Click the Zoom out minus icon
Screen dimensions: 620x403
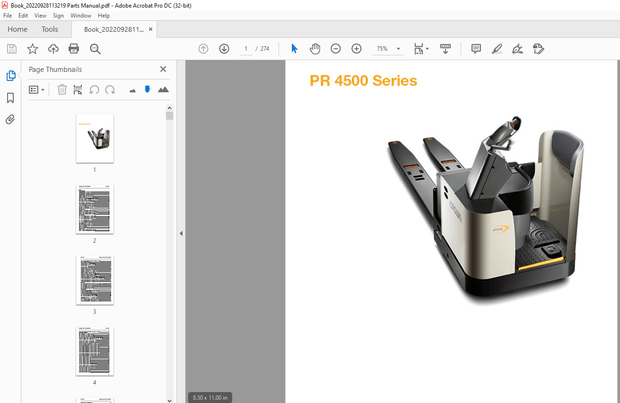(x=335, y=49)
